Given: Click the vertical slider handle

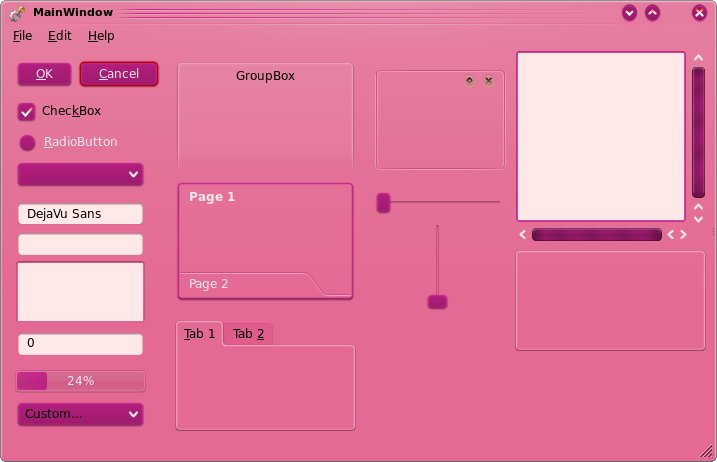Looking at the screenshot, I should coord(437,302).
